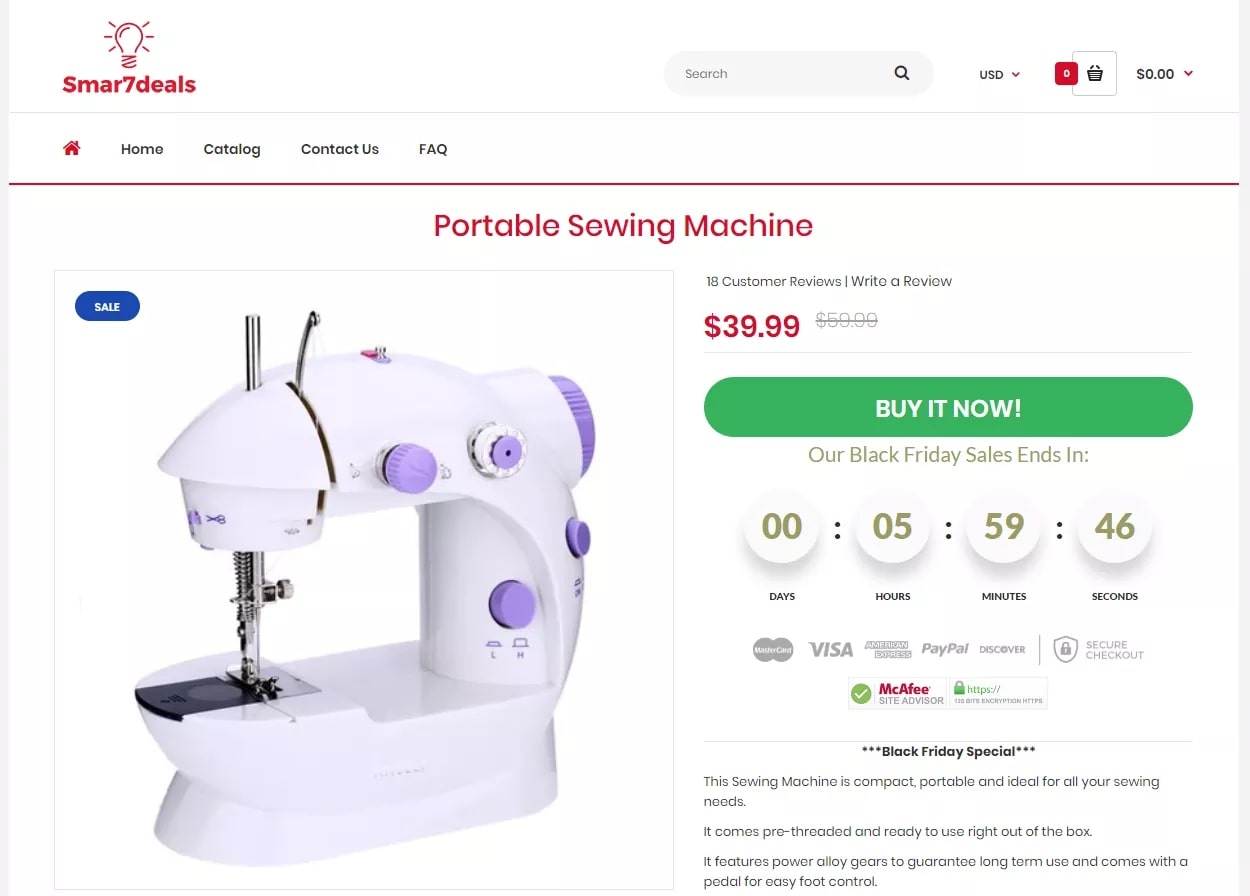Image resolution: width=1250 pixels, height=896 pixels.
Task: Click the red cart count badge
Action: [x=1066, y=73]
